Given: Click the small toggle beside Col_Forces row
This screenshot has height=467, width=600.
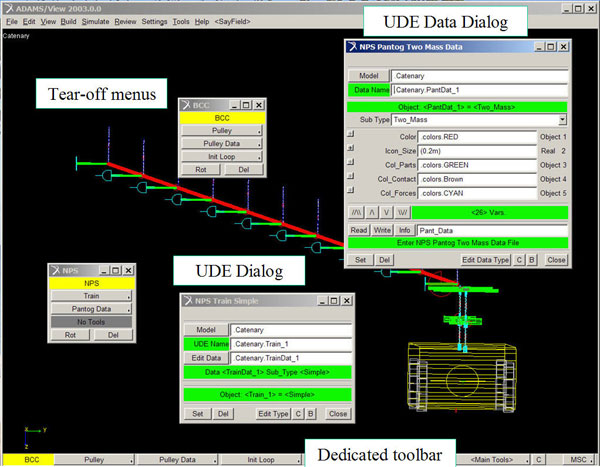Looking at the screenshot, I should click(x=351, y=190).
